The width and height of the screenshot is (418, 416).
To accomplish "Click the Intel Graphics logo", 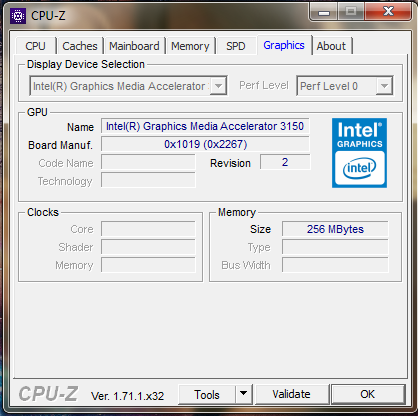I will pyautogui.click(x=359, y=153).
